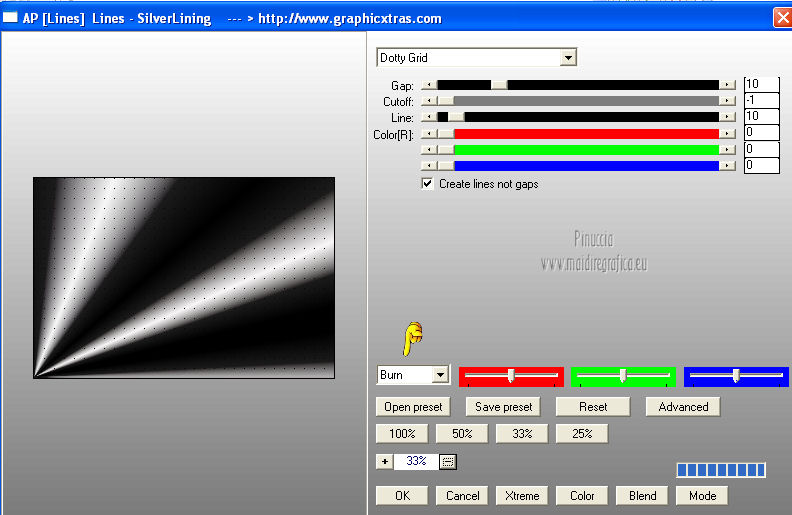The width and height of the screenshot is (792, 515).
Task: Click the Gap value field
Action: click(762, 84)
